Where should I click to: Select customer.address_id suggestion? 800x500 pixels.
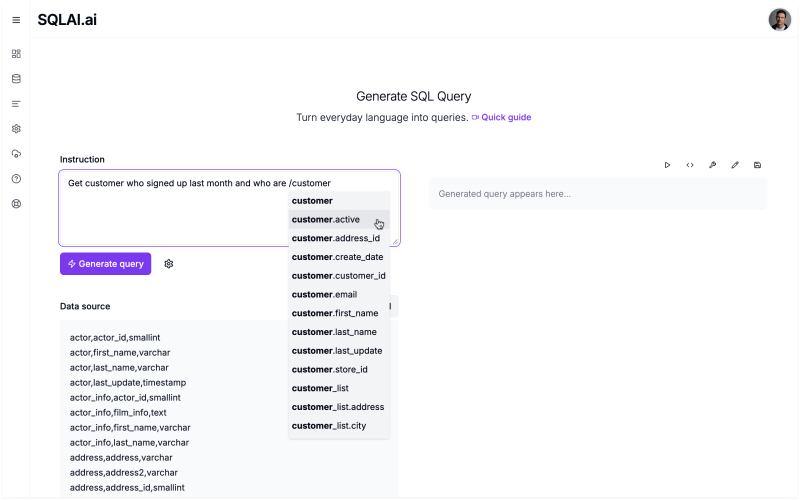tap(339, 238)
